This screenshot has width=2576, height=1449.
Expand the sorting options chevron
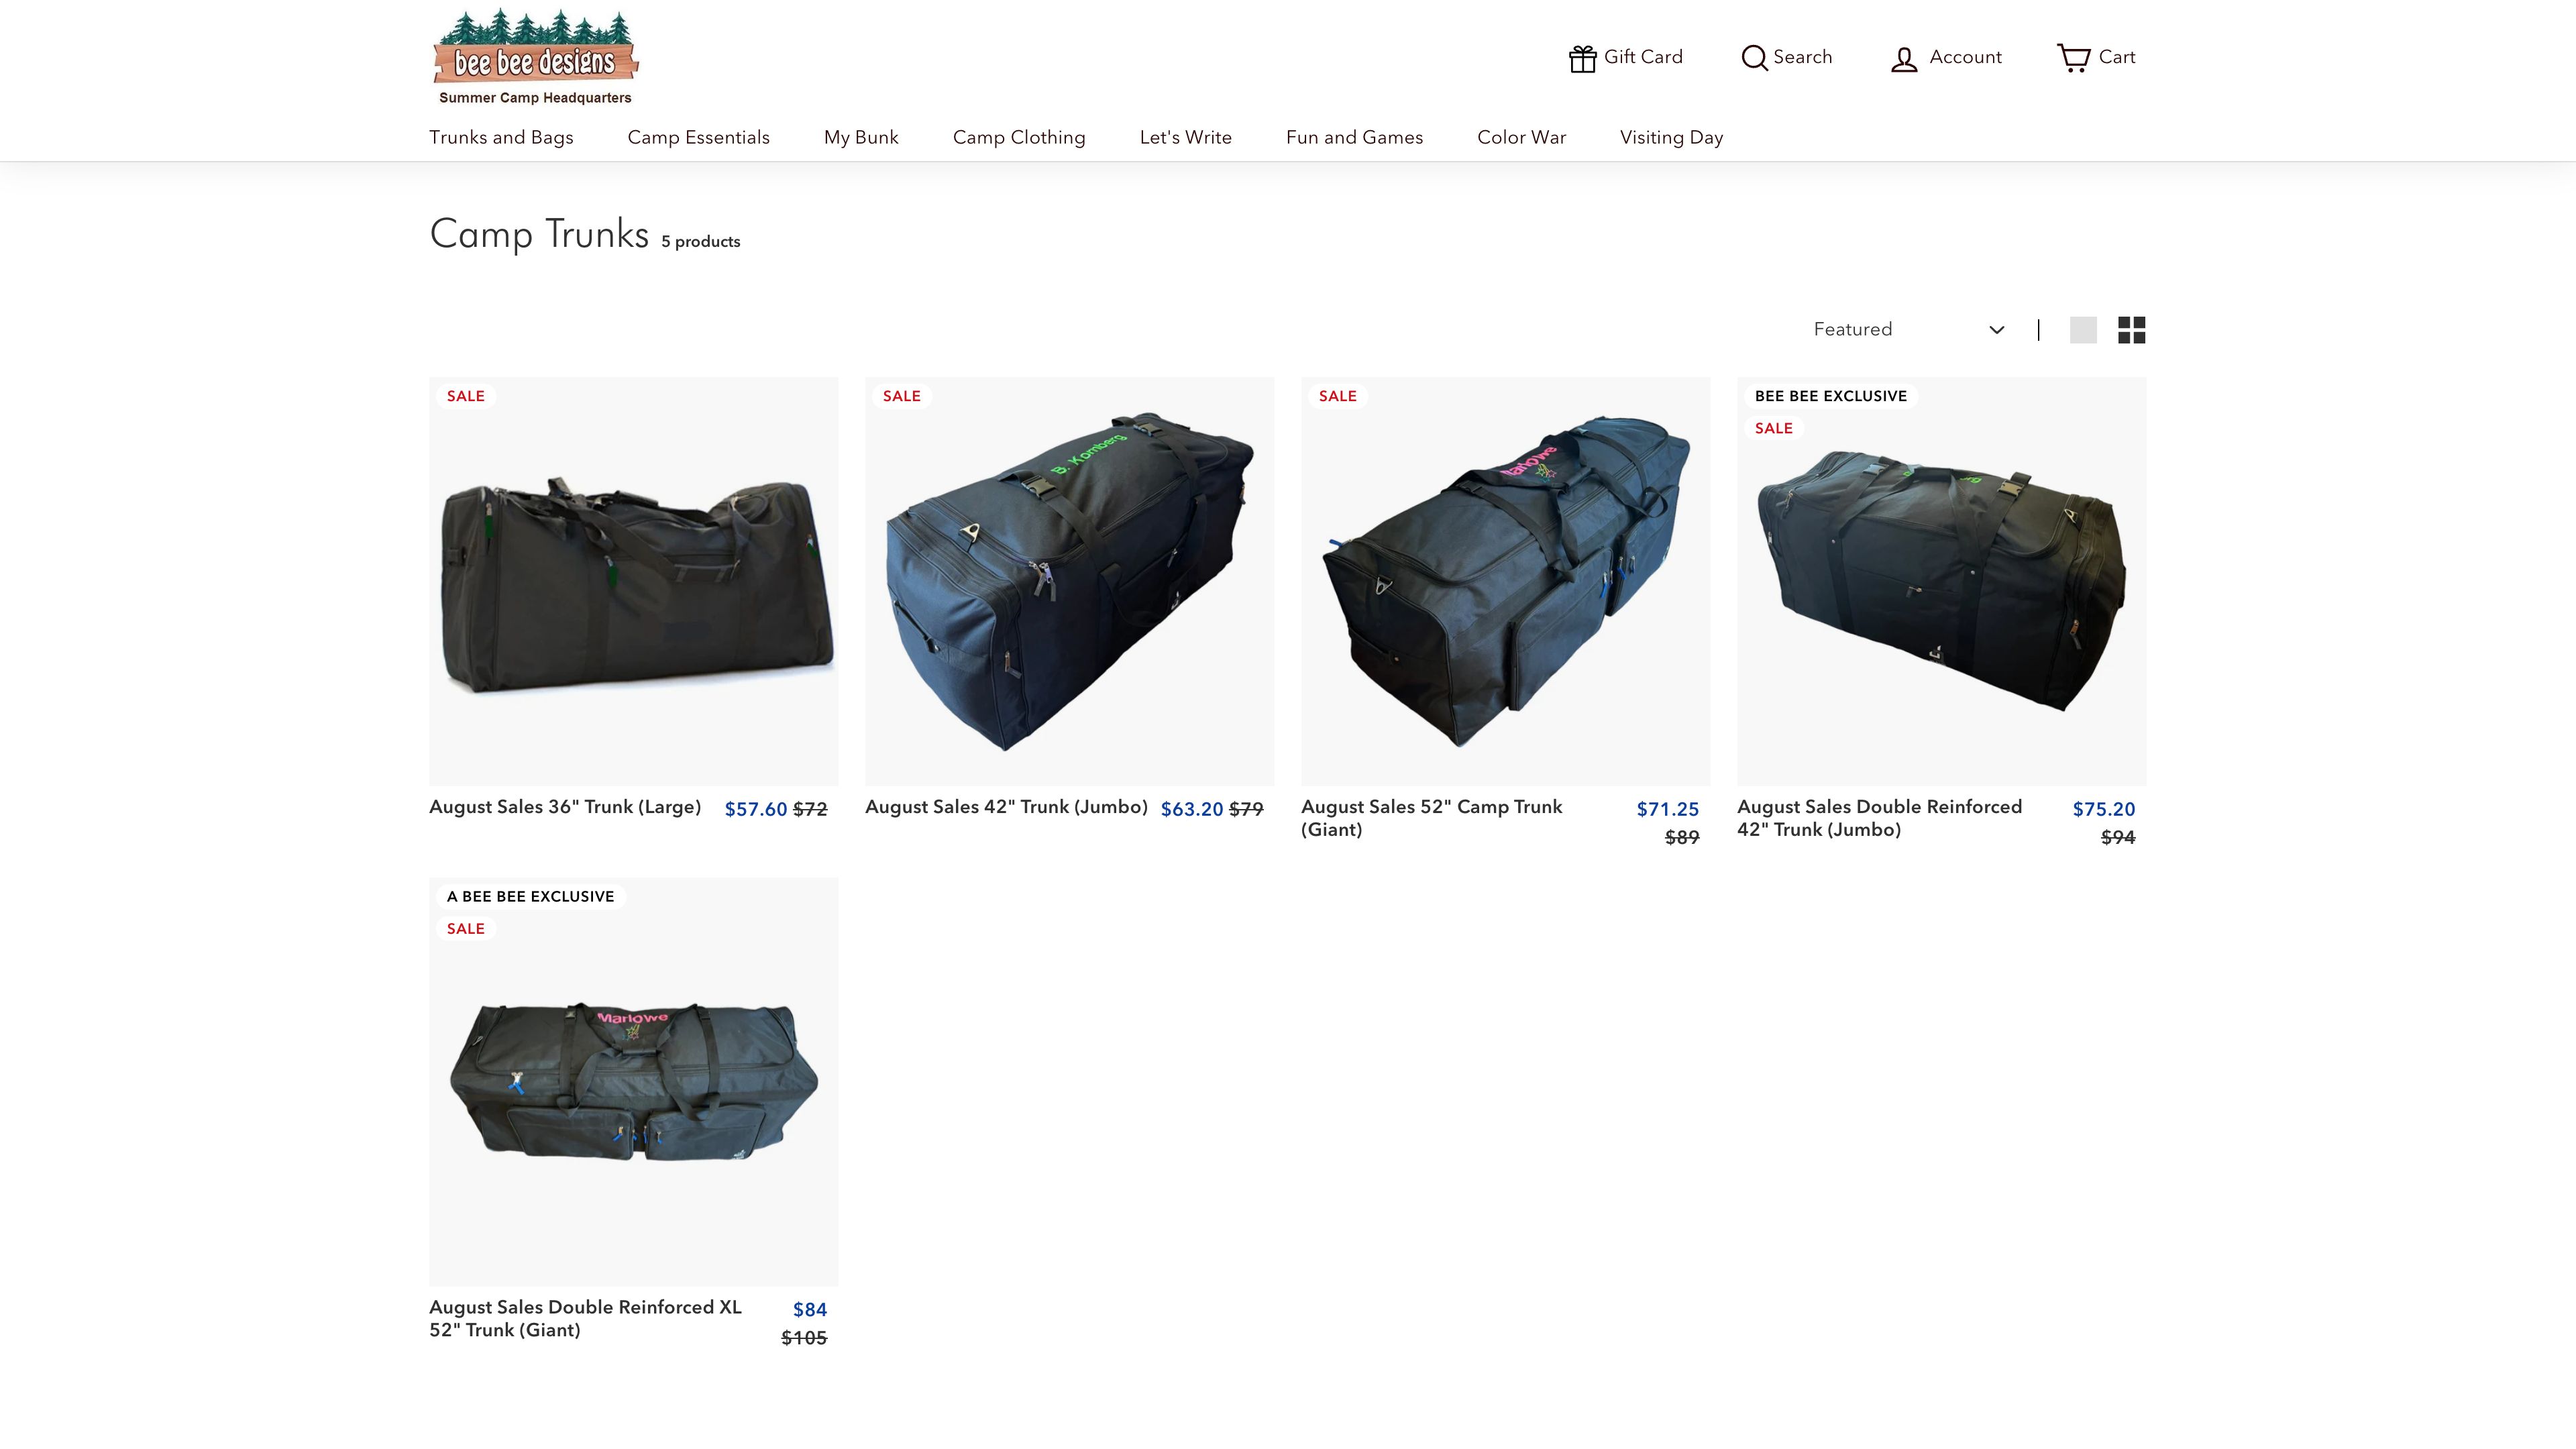point(1996,330)
